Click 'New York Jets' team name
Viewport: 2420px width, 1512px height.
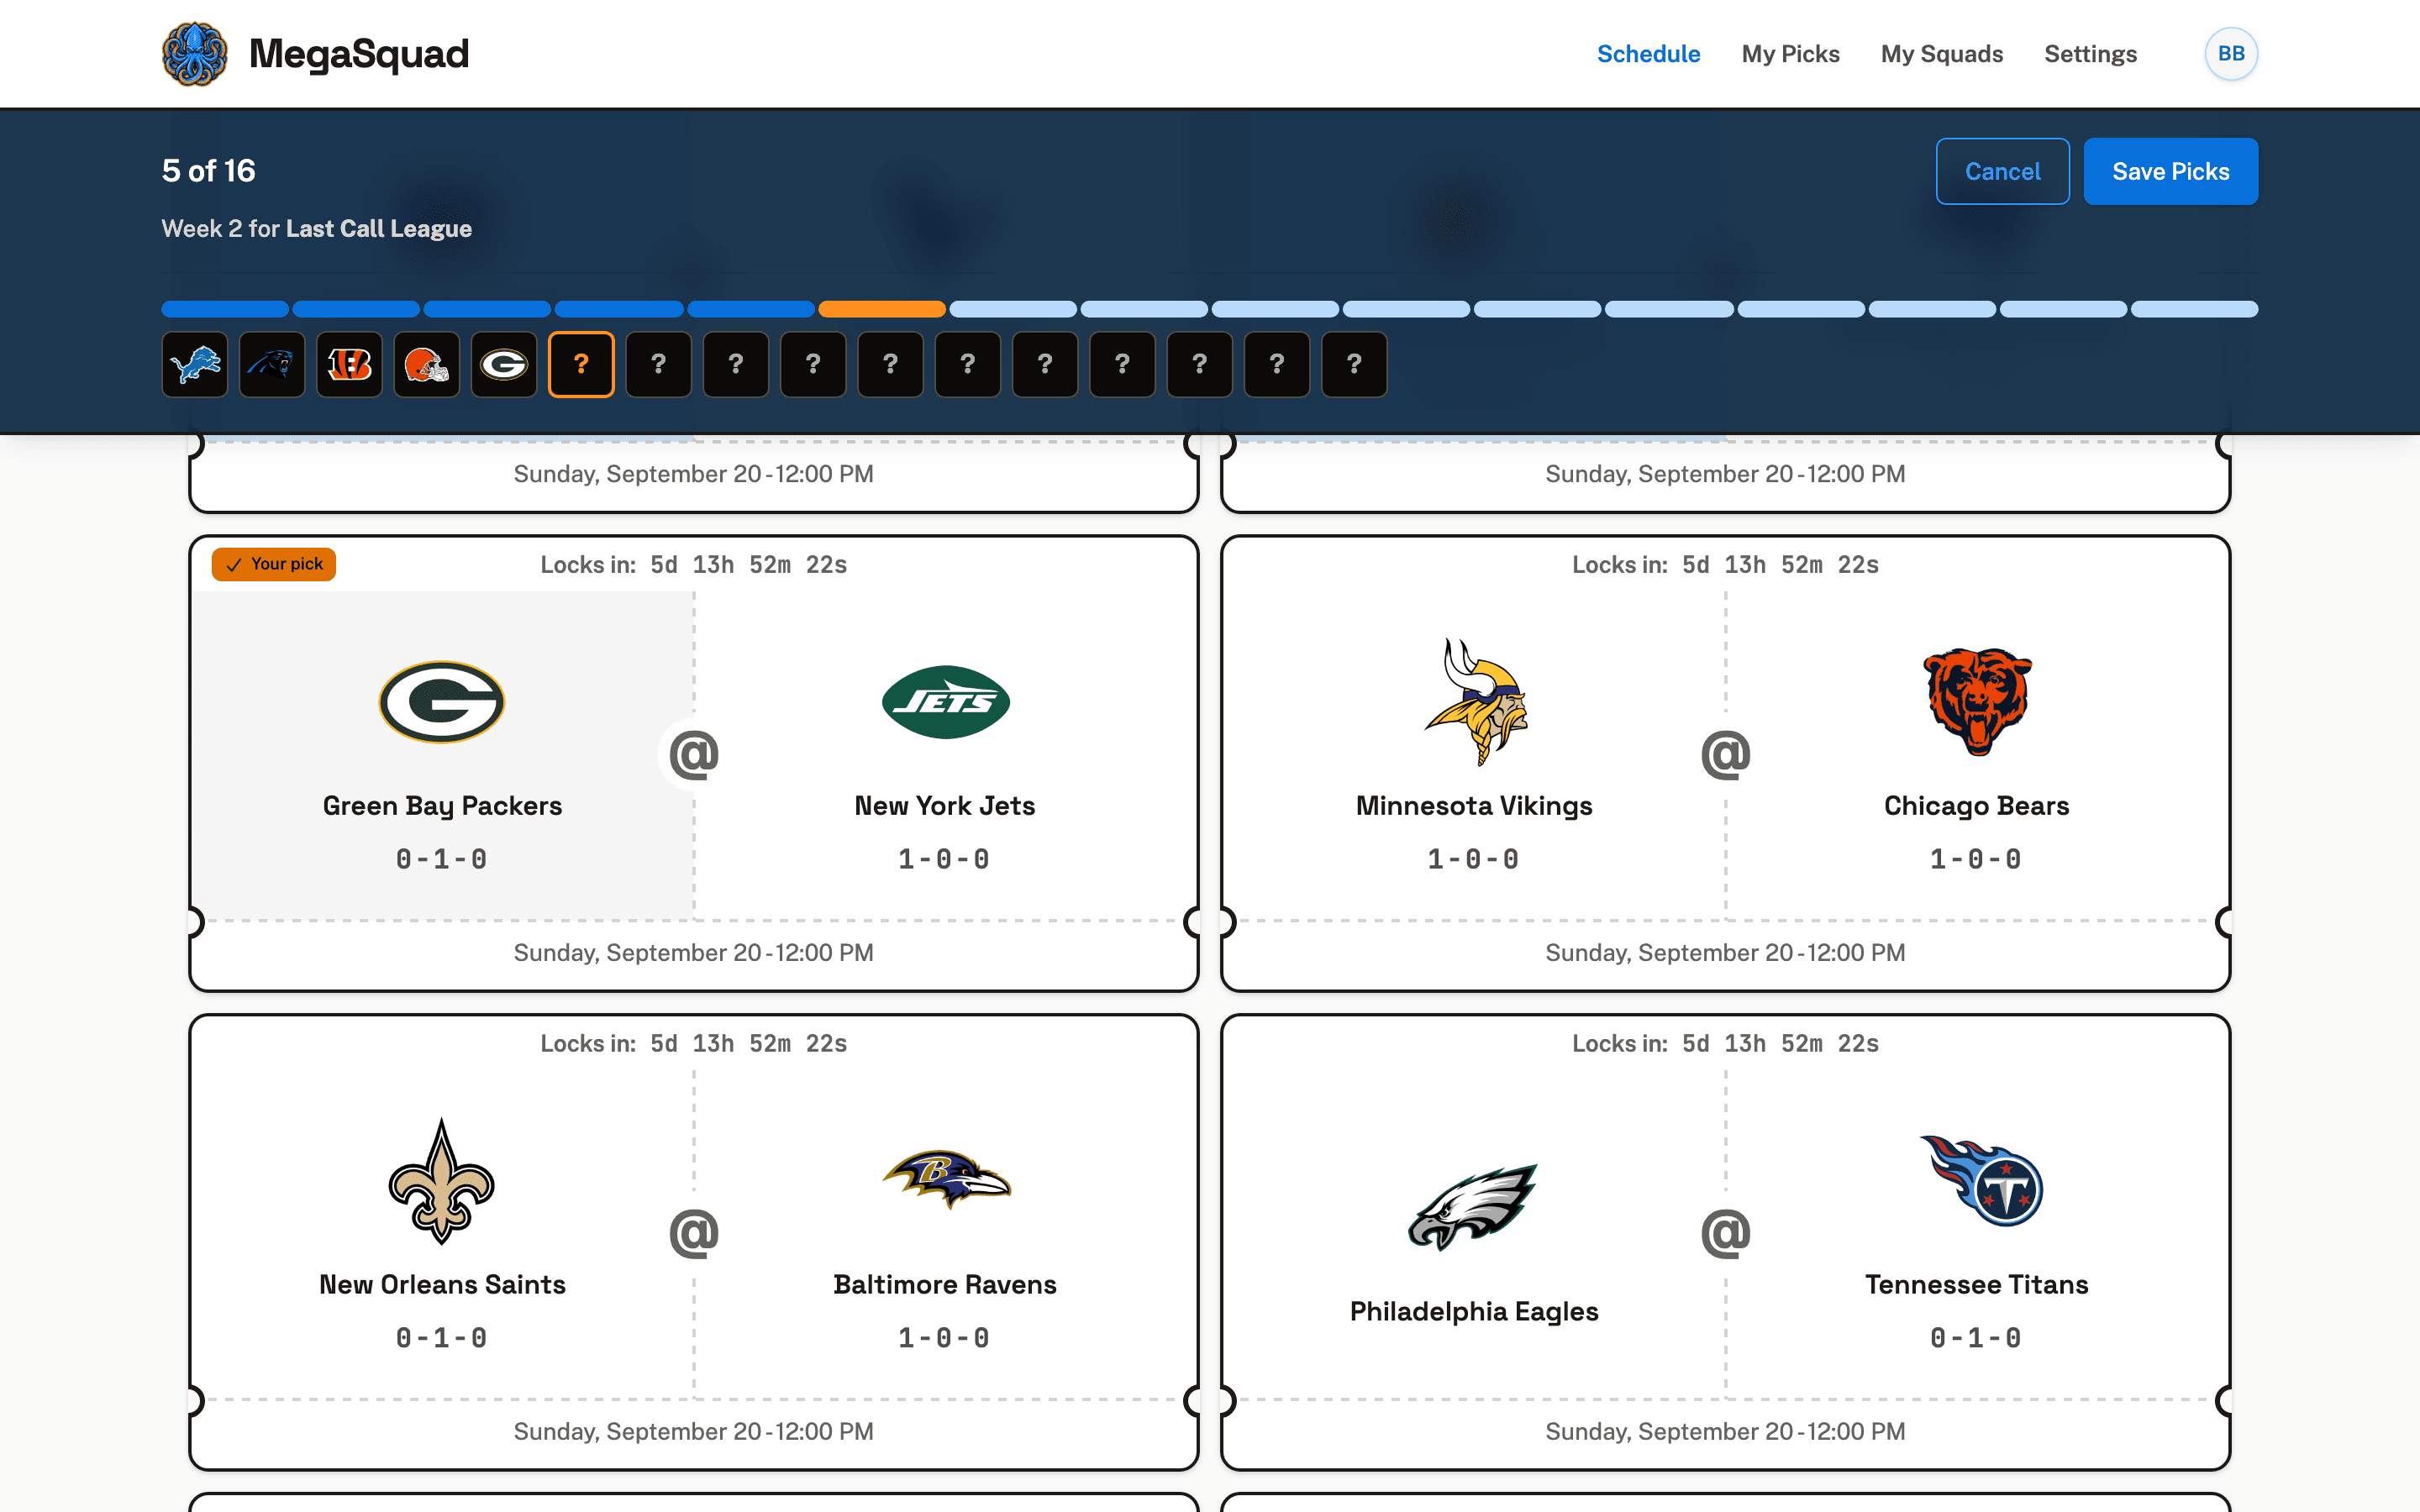click(945, 806)
